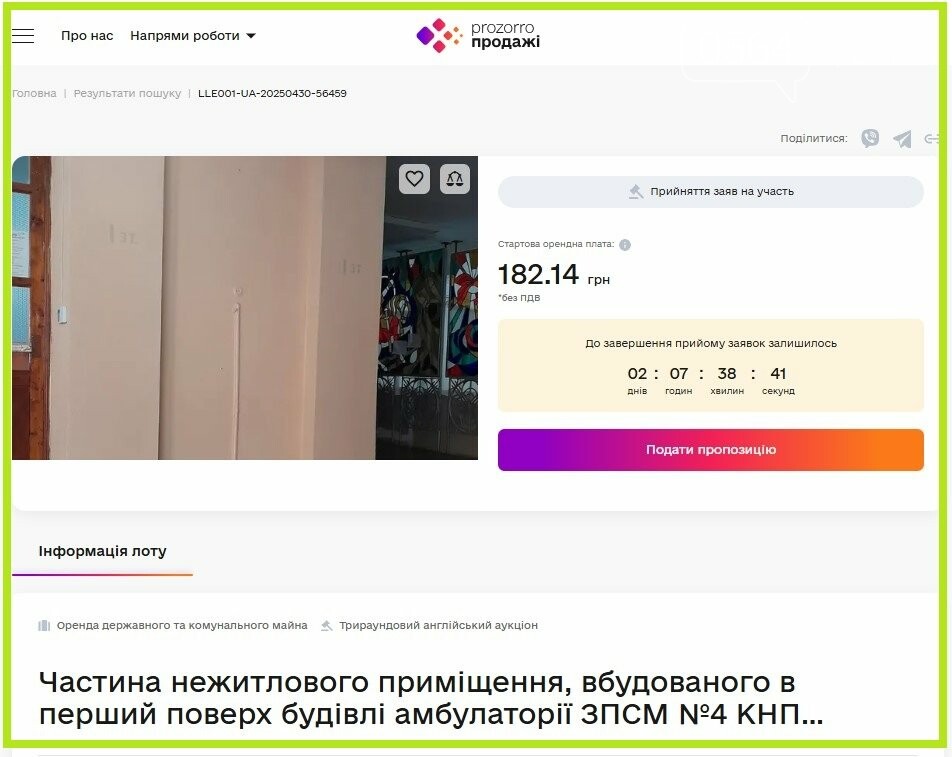Click the Оренда державного та комунального майна tag
The width and height of the screenshot is (952, 757).
(173, 625)
